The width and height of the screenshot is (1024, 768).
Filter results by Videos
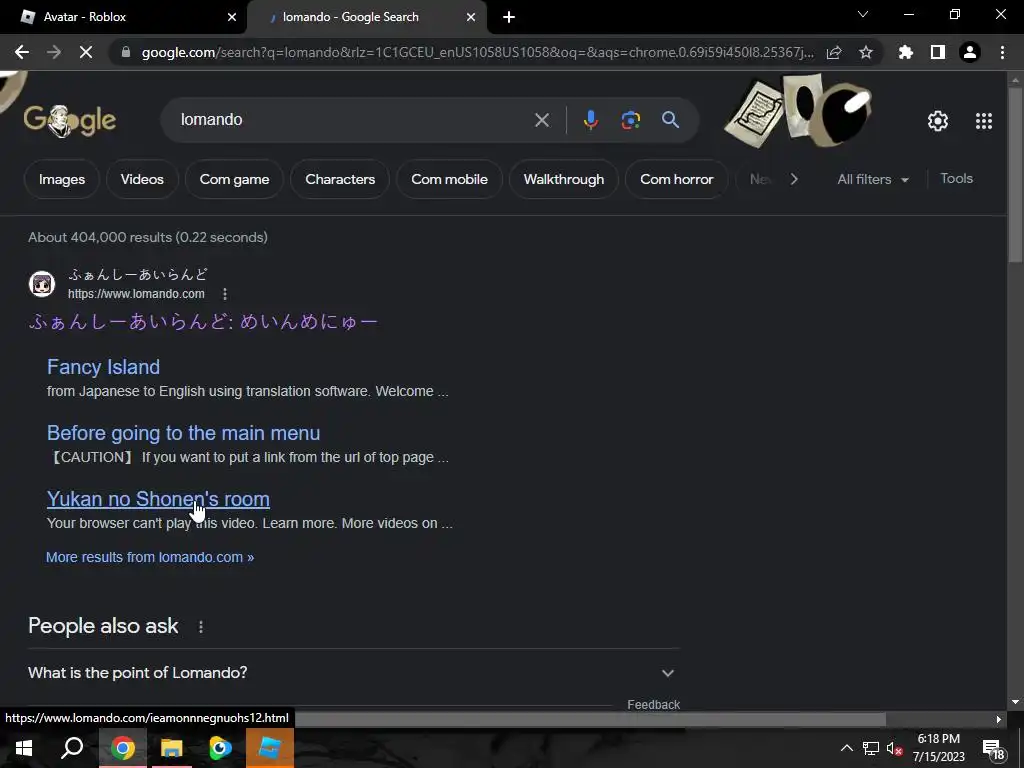(142, 179)
